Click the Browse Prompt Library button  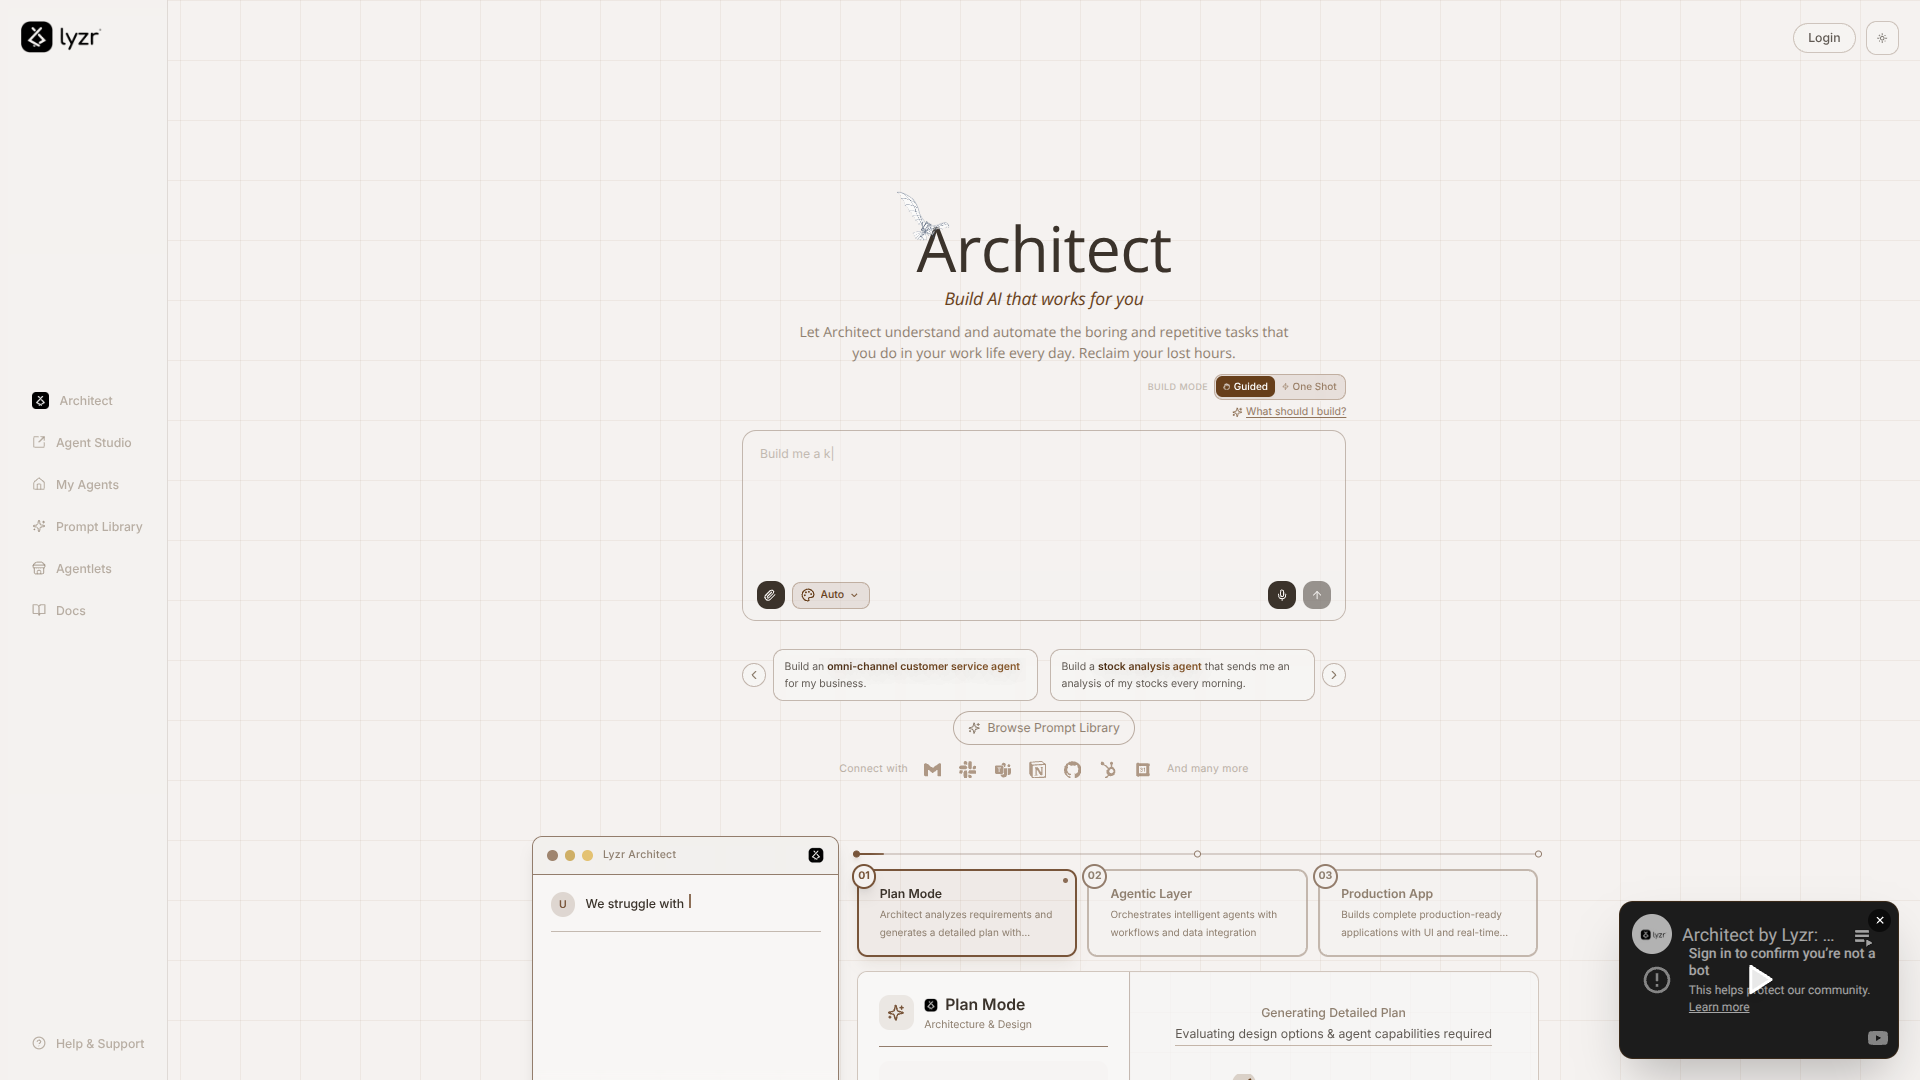(1042, 728)
